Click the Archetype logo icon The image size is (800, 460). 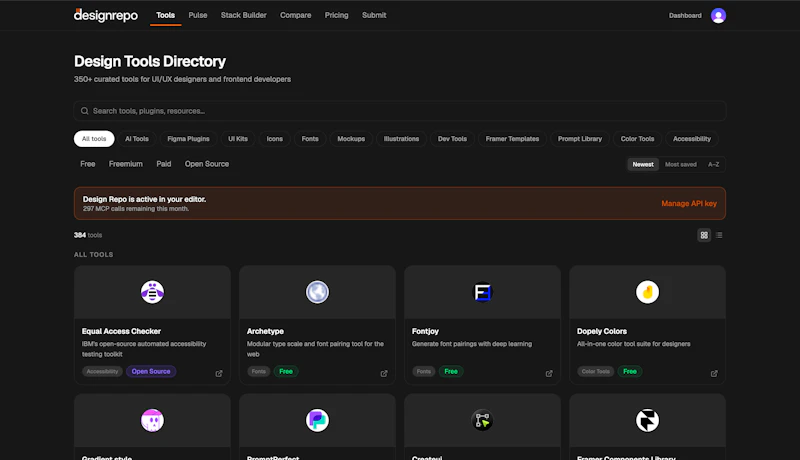(317, 292)
